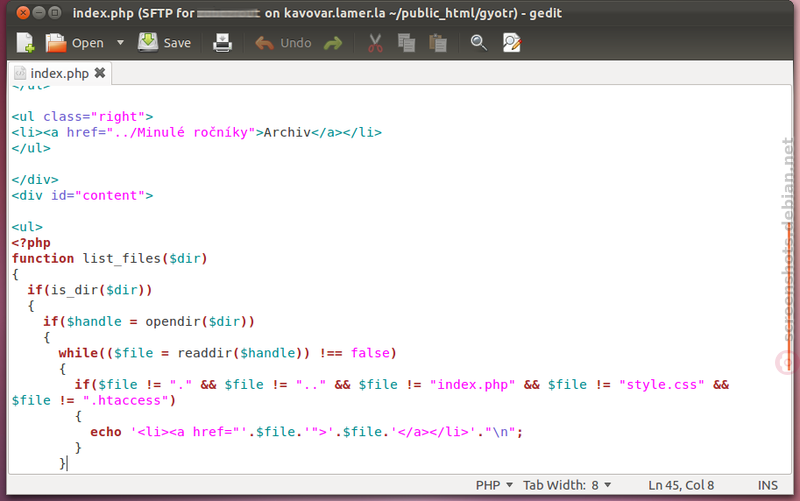
Task: Save the file with Save button
Action: pos(165,43)
